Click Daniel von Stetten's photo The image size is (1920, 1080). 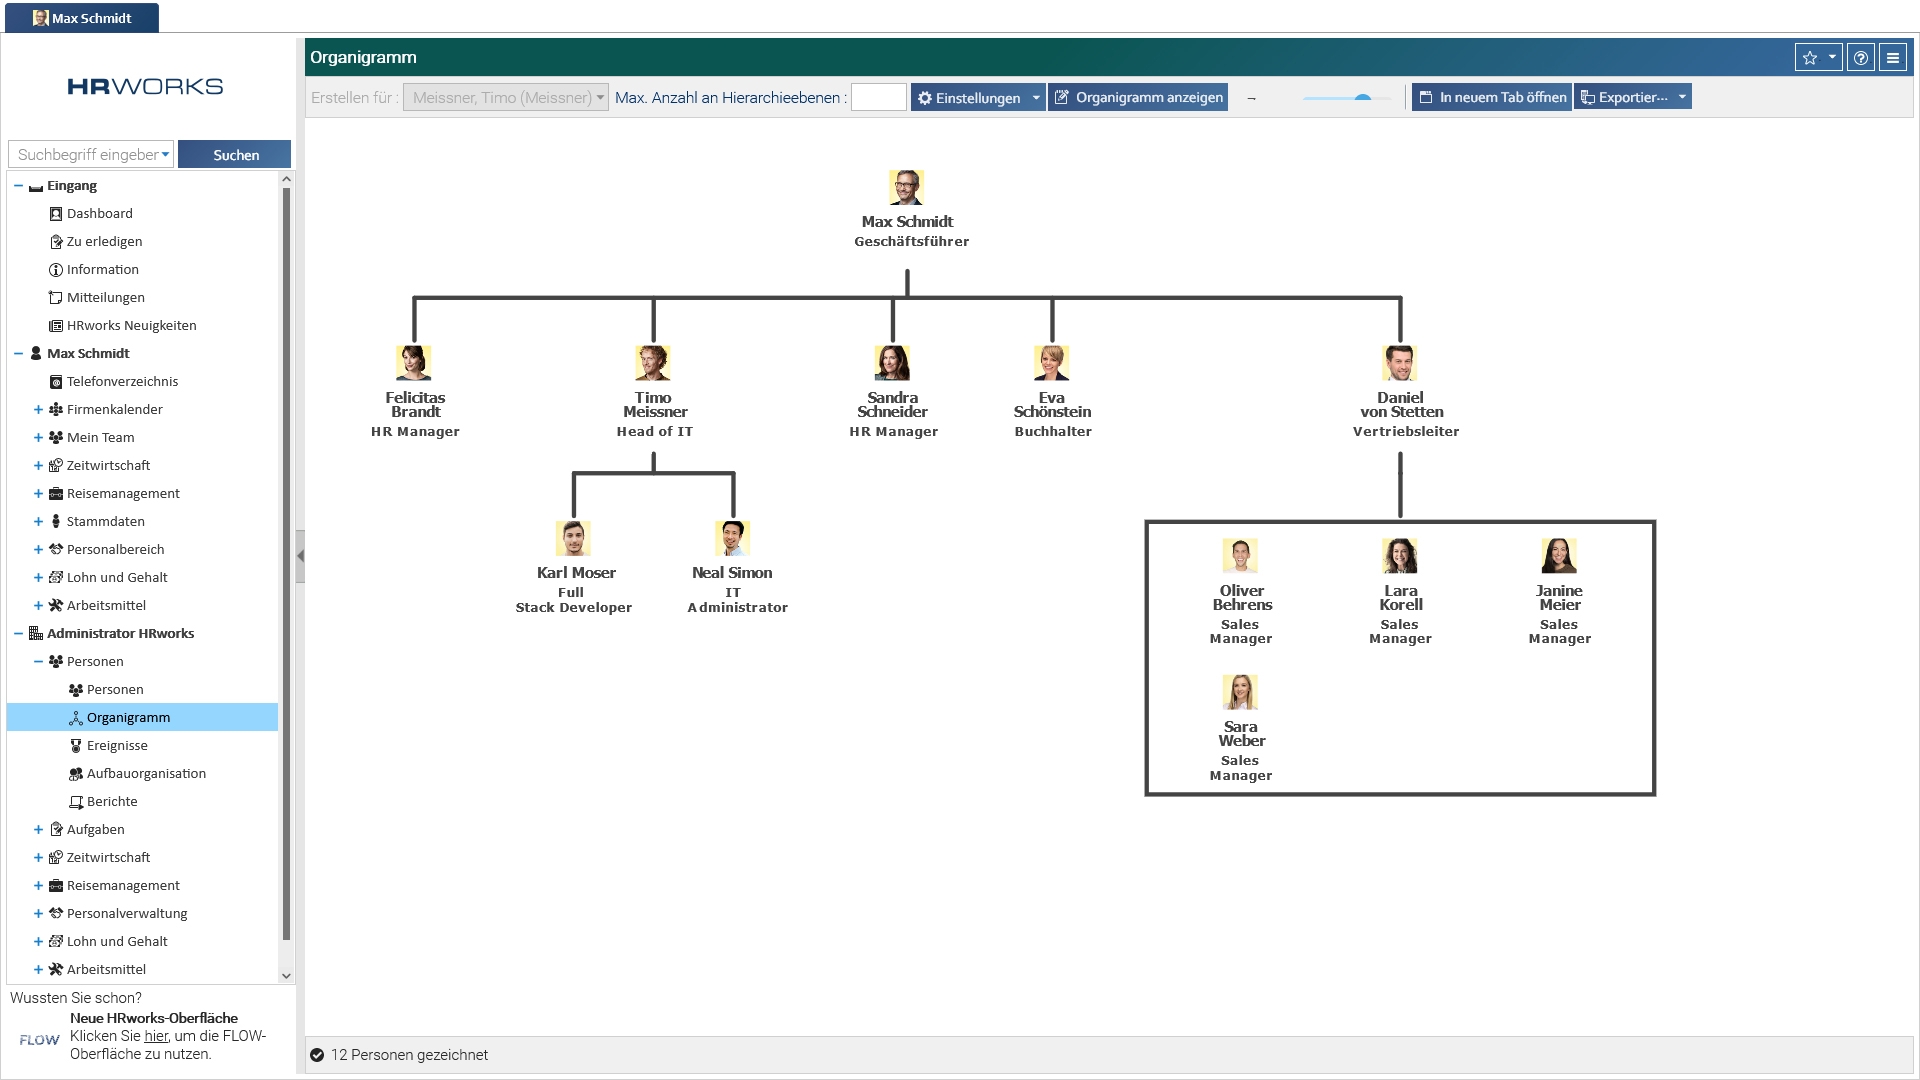click(1399, 363)
